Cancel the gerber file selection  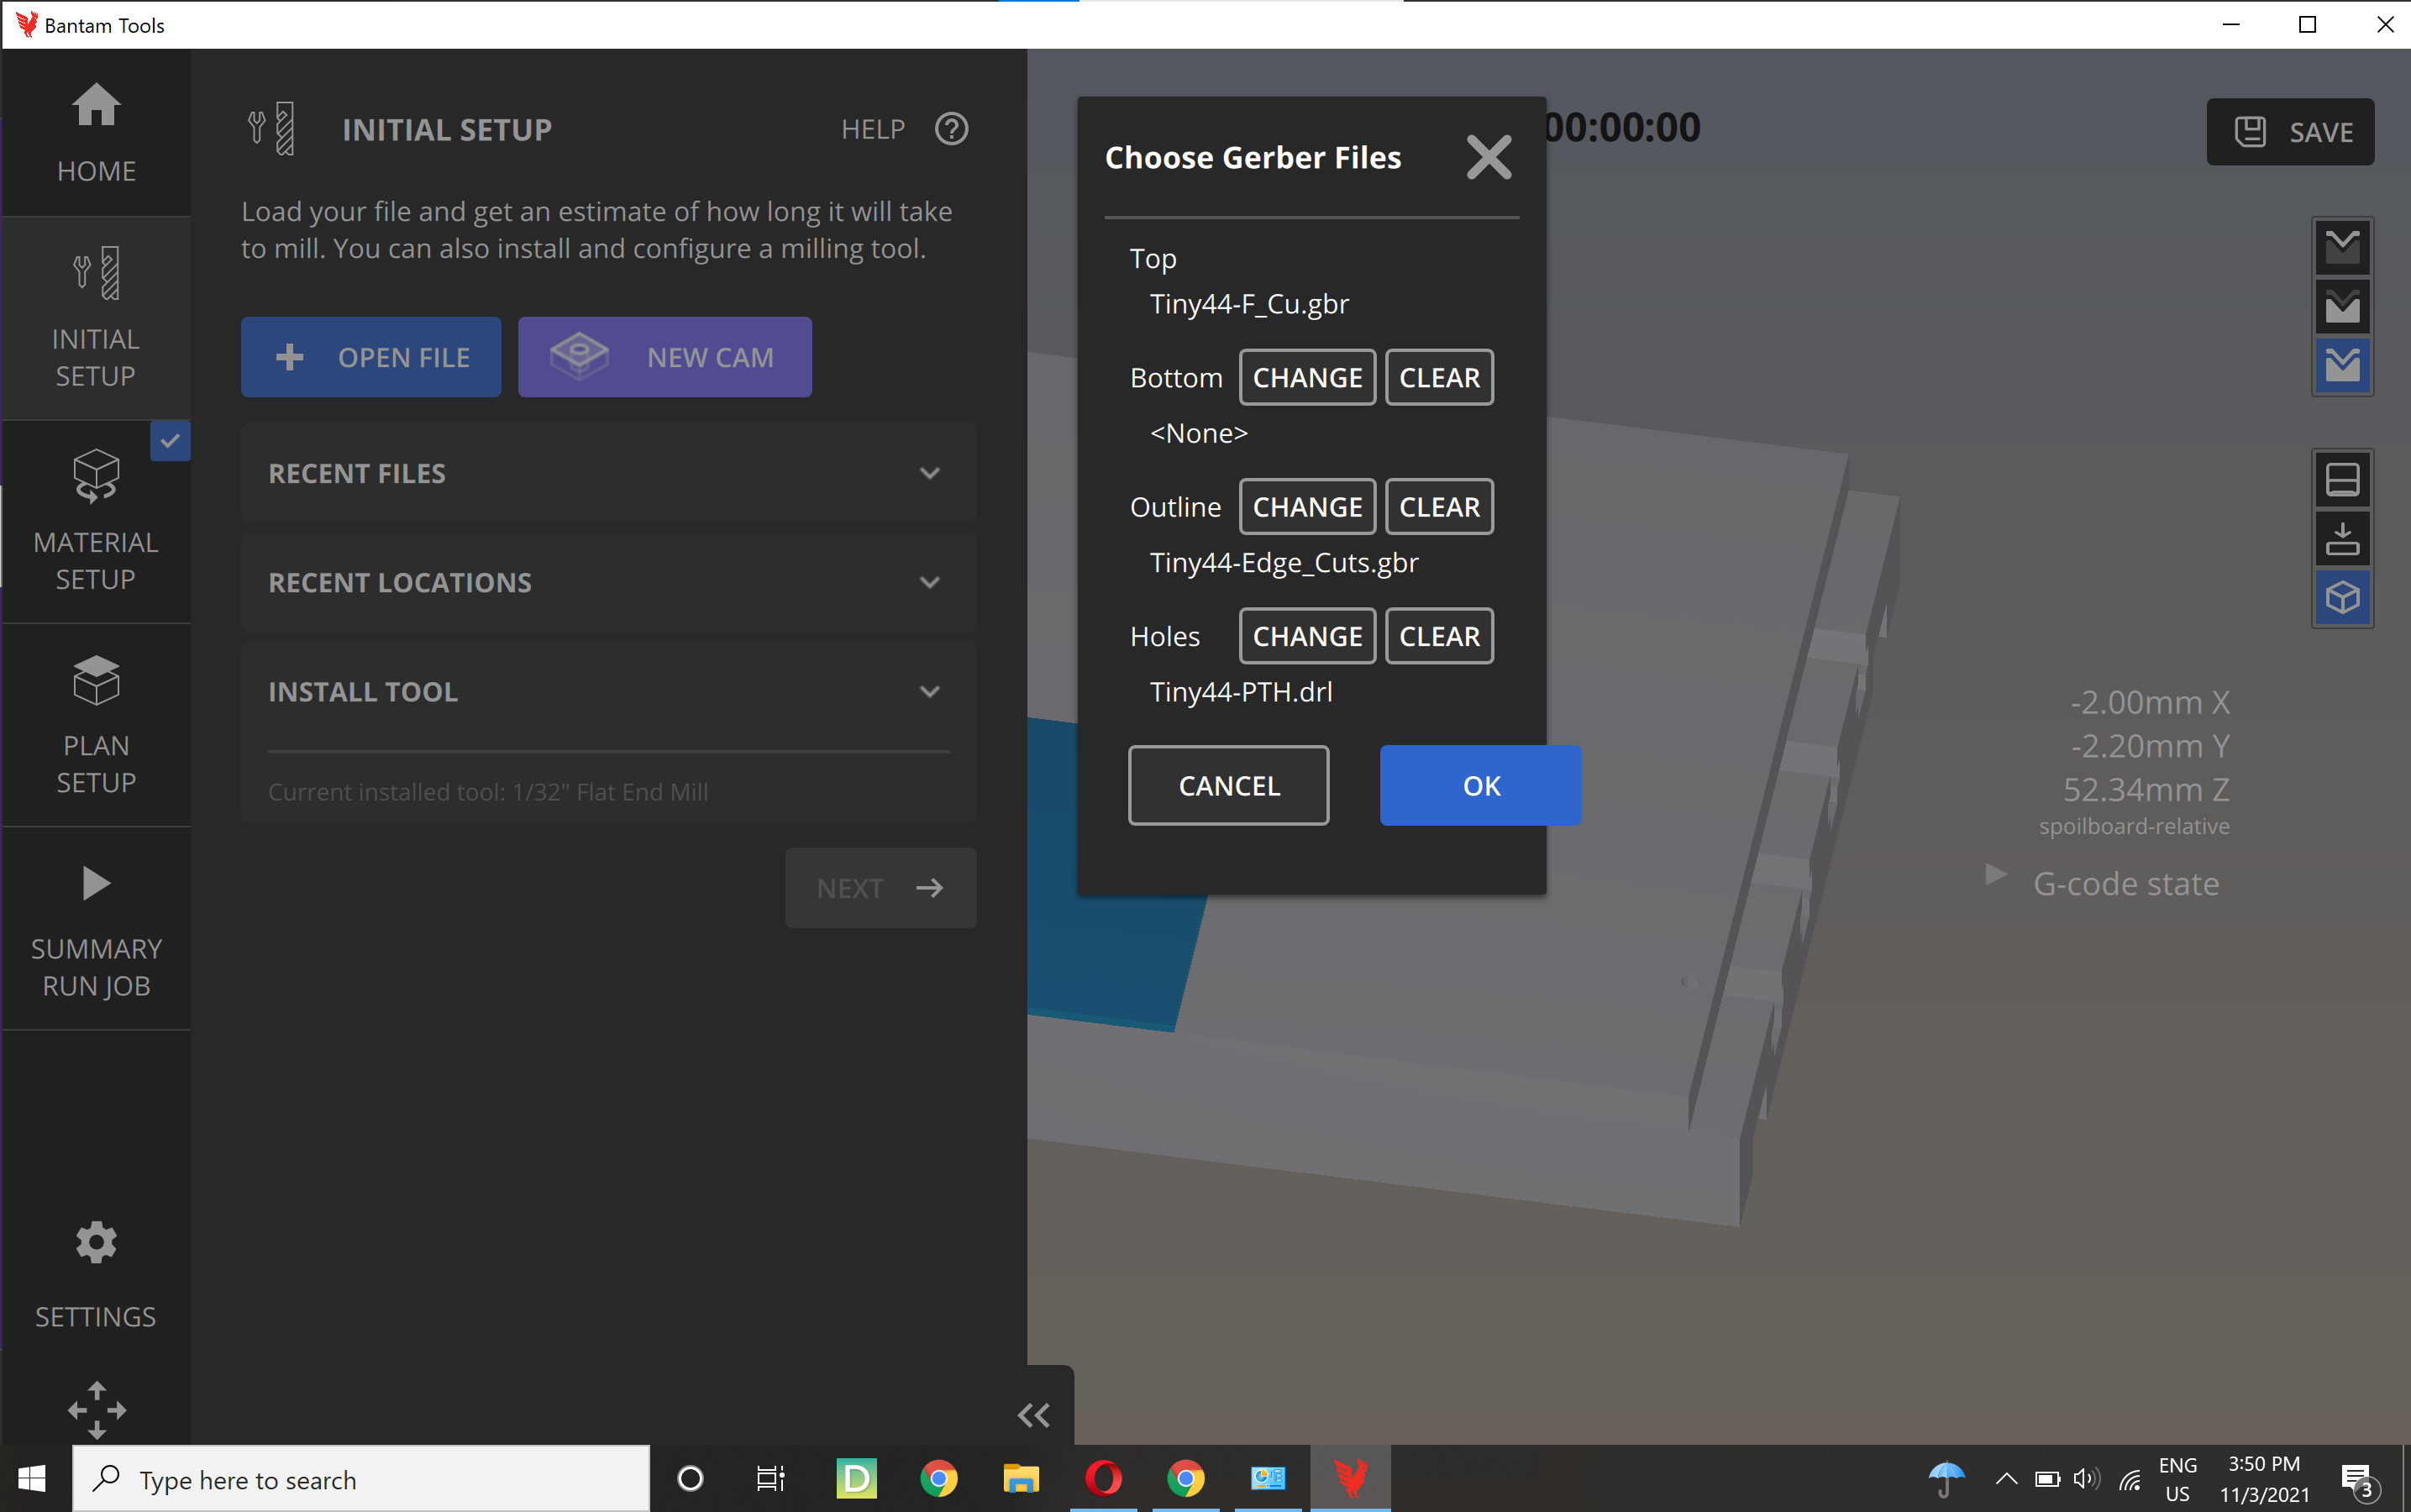(1228, 785)
